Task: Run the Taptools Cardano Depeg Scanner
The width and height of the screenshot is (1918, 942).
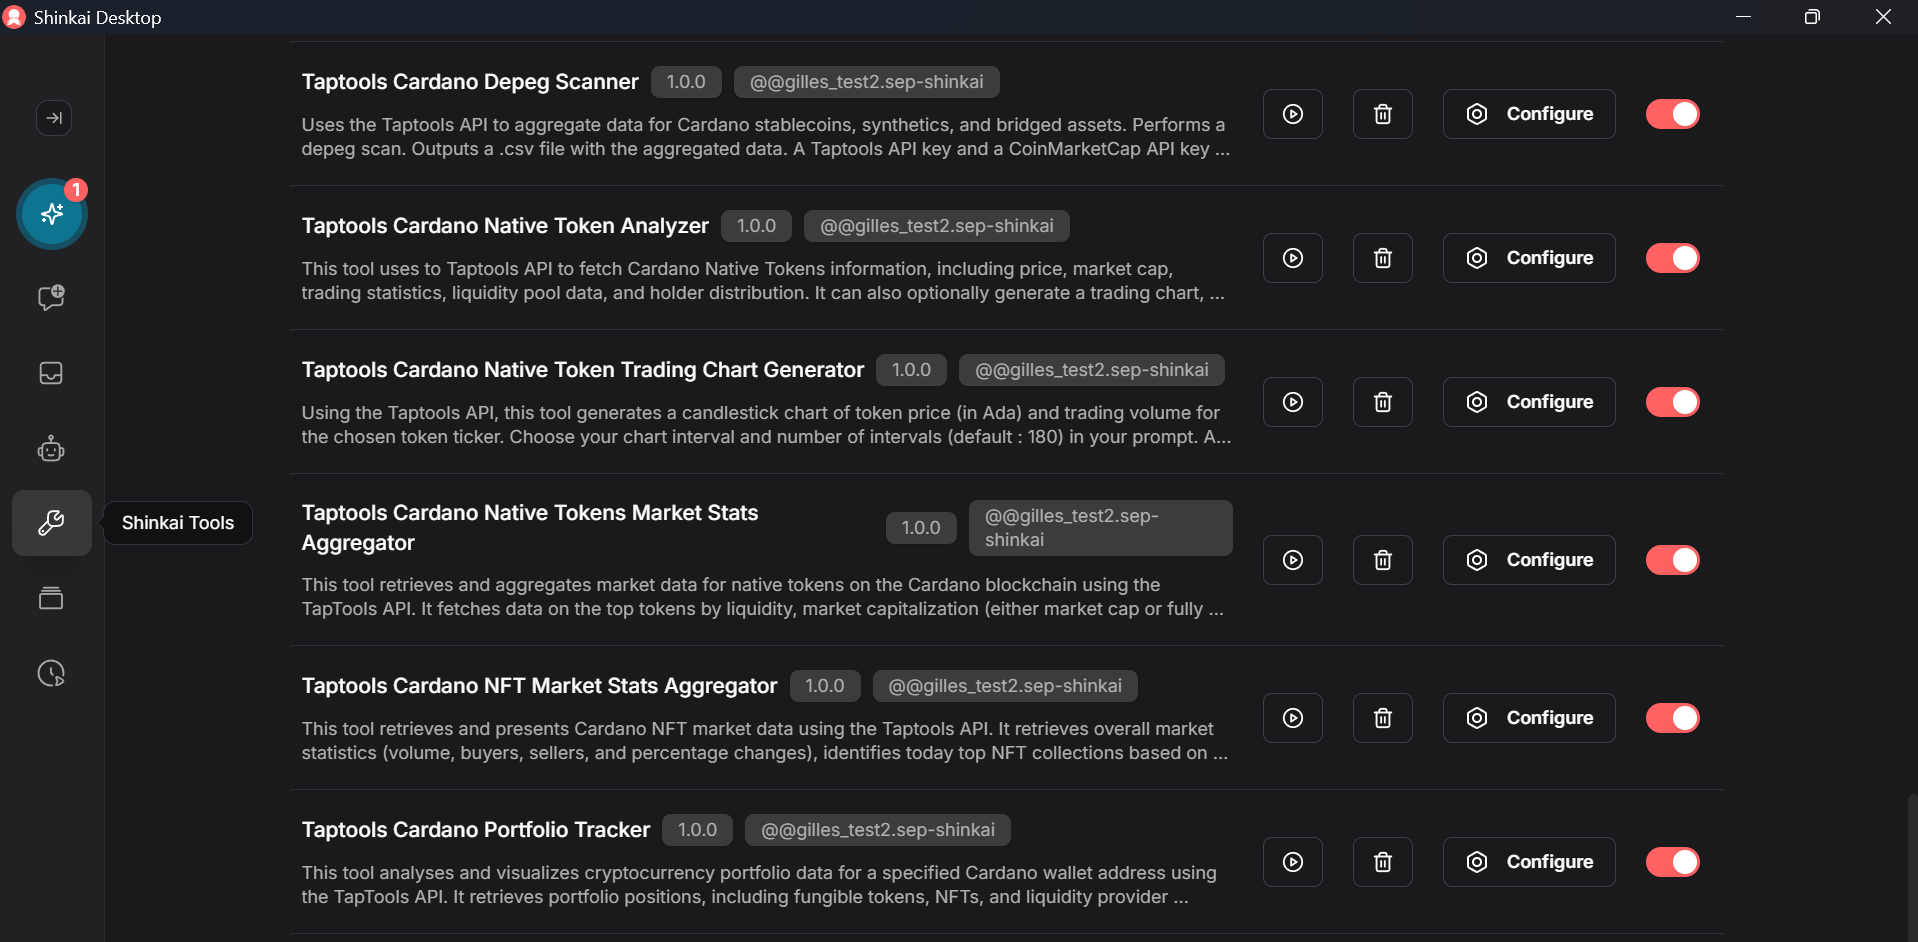Action: [x=1292, y=113]
